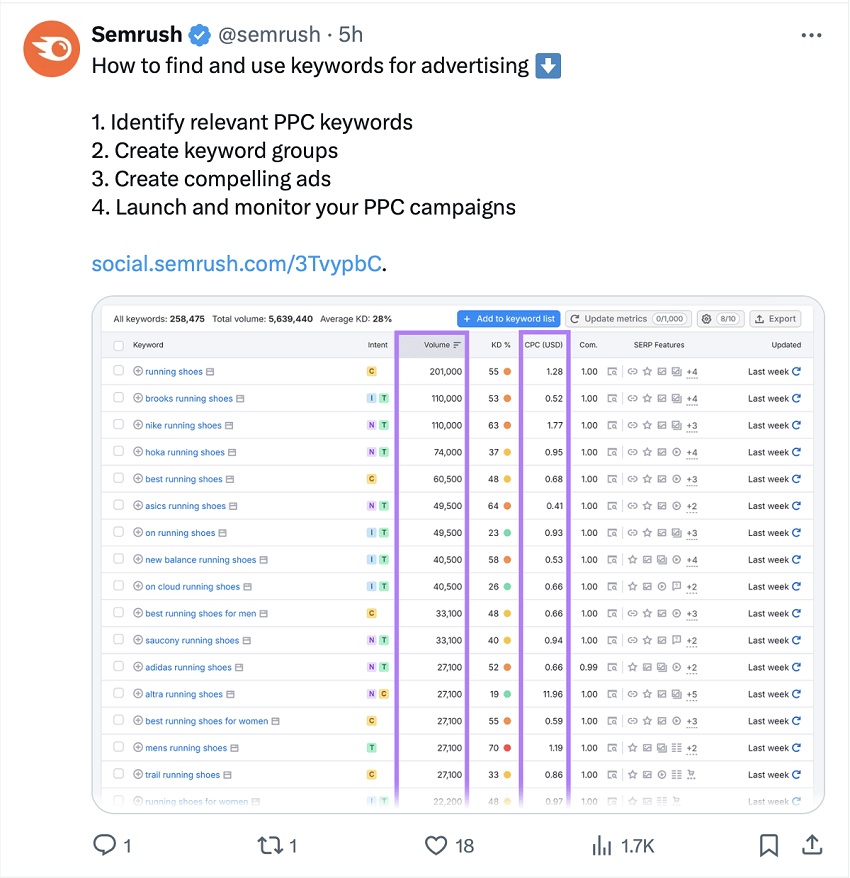Image resolution: width=850 pixels, height=878 pixels.
Task: Click the retweet icon
Action: pos(271,845)
